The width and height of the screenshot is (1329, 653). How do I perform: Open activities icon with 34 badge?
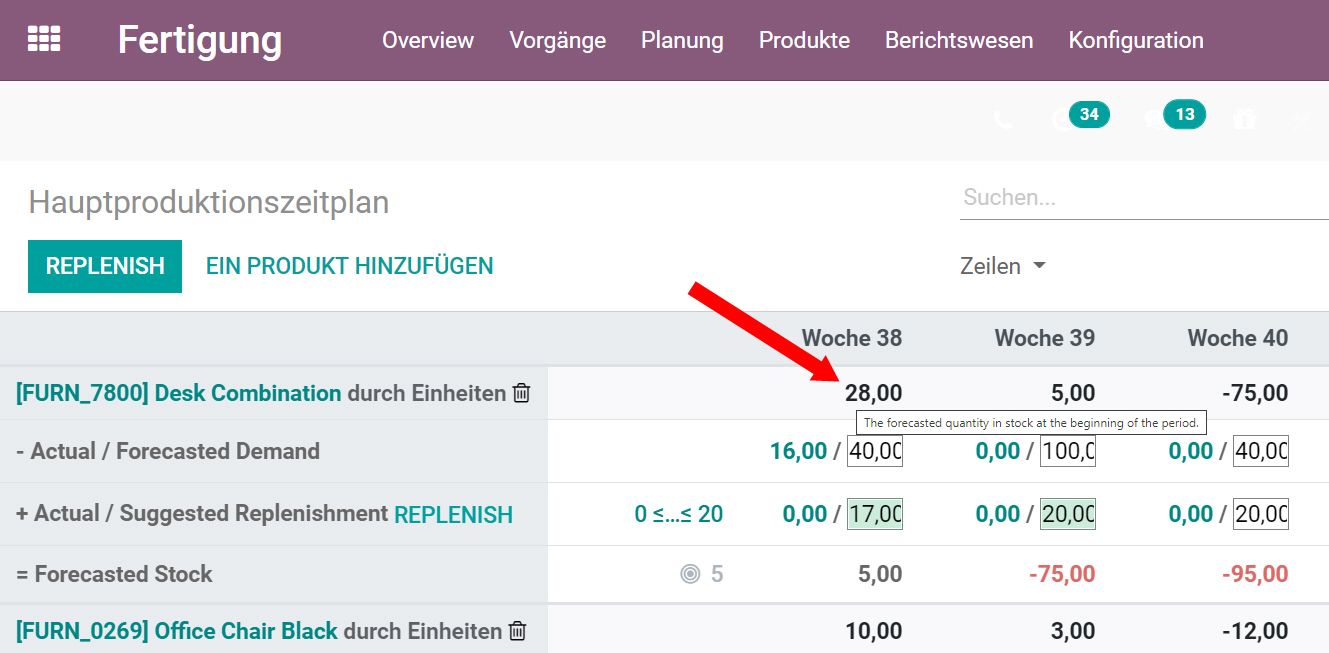click(1064, 120)
